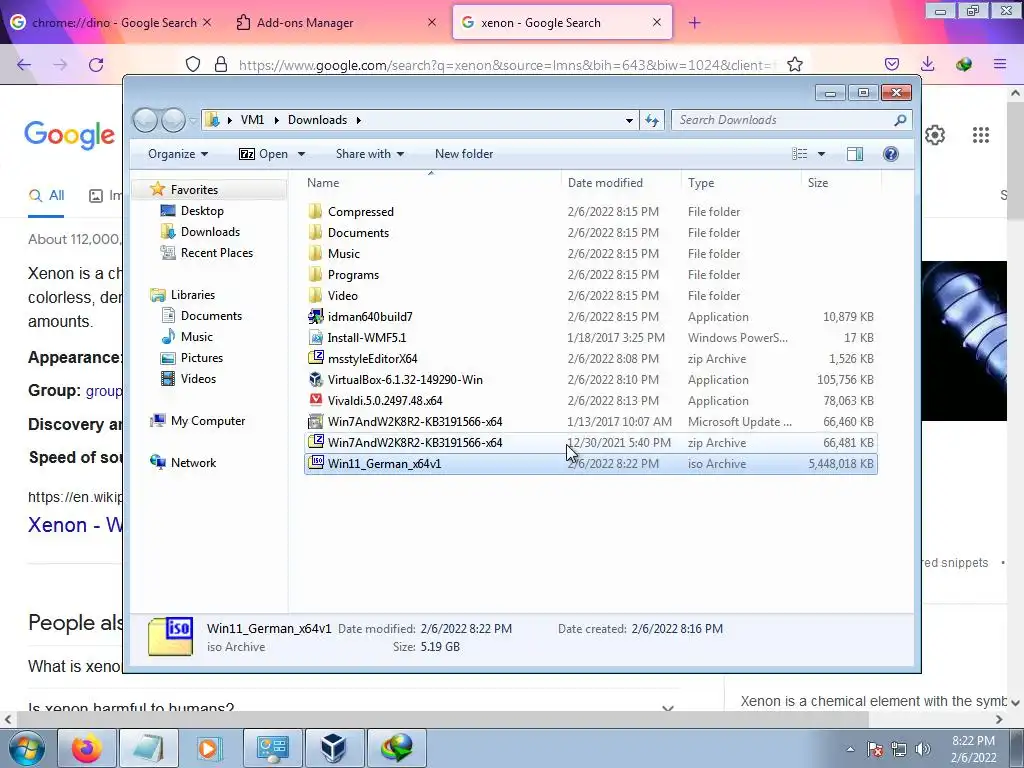This screenshot has width=1024, height=768.
Task: Open the Firefox hamburger menu
Action: [1000, 64]
